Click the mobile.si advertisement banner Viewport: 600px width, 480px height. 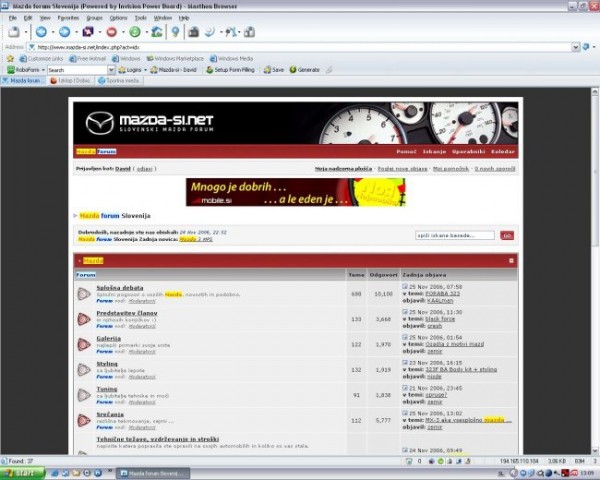click(x=296, y=192)
